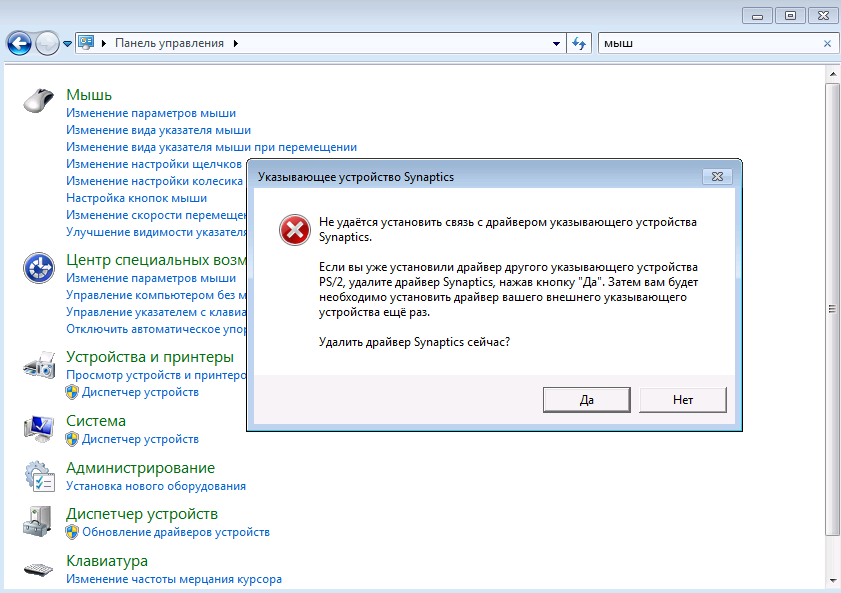Screen dimensions: 841x593
Task: Open the Устройства и принтеры icon
Action: pyautogui.click(x=39, y=365)
